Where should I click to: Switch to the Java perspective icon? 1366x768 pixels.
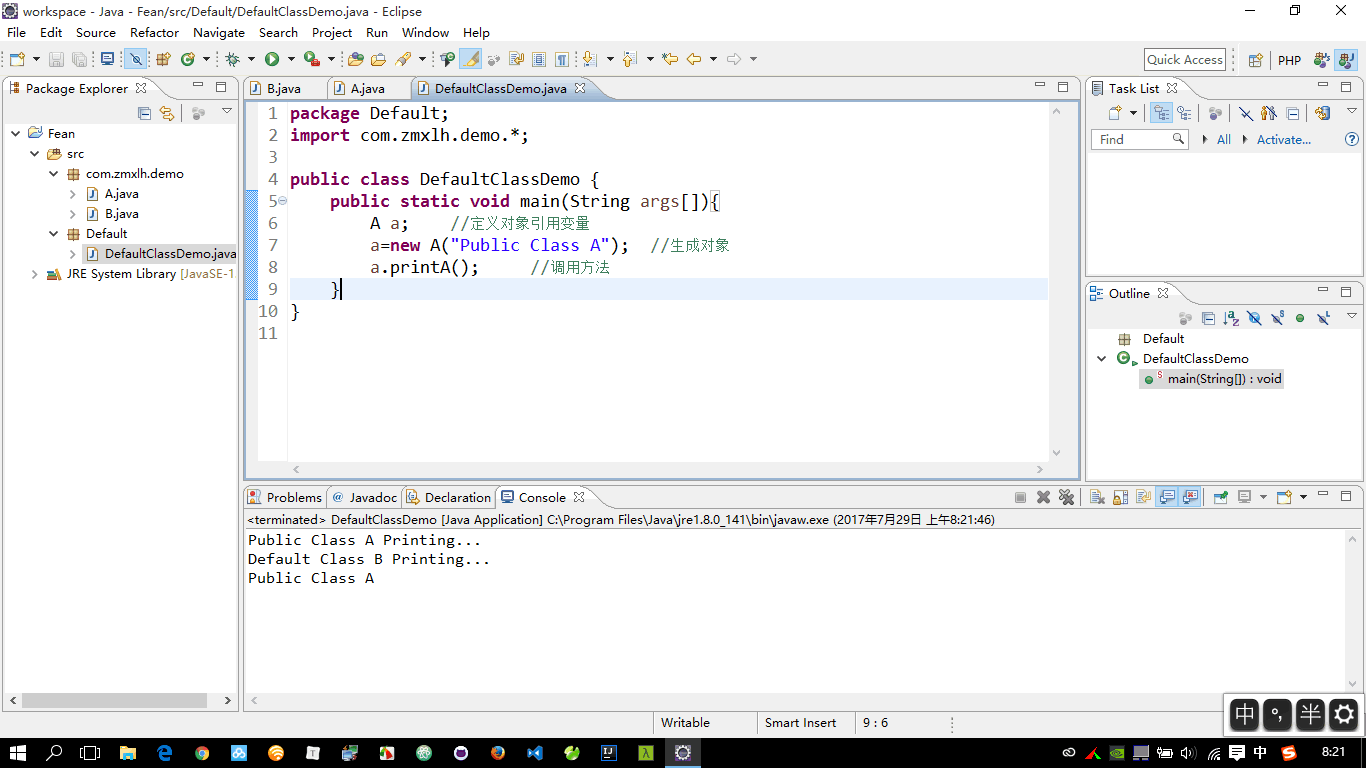[1345, 60]
